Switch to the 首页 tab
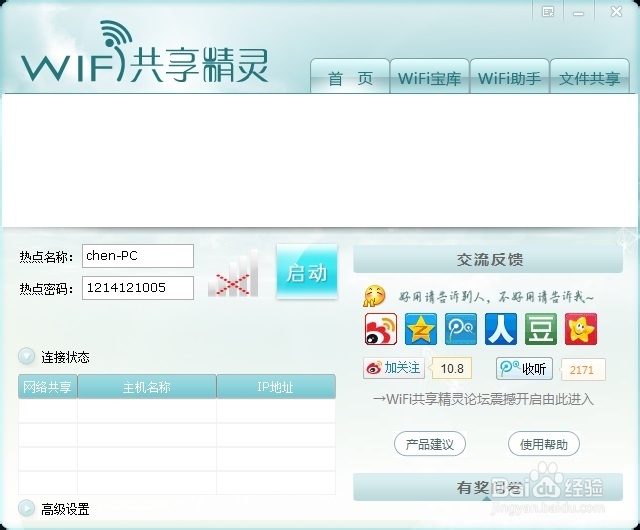 350,76
